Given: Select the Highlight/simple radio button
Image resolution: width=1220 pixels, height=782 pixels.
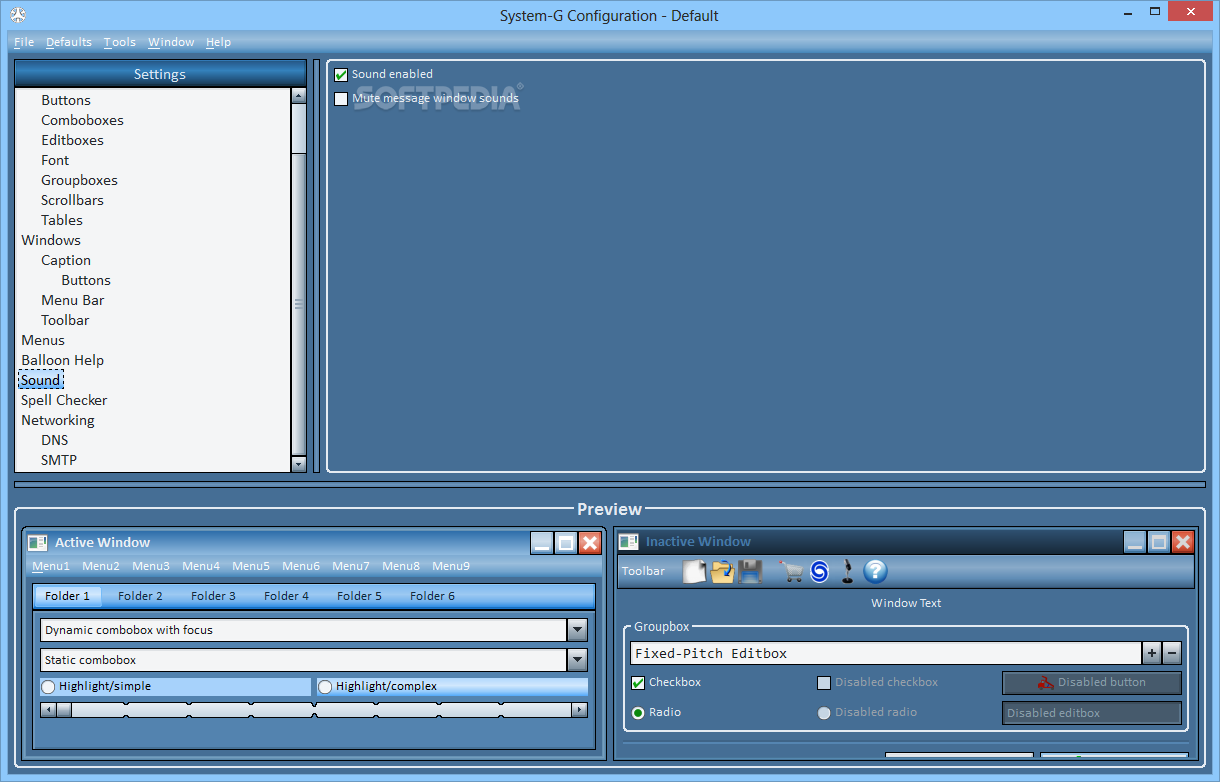Looking at the screenshot, I should (x=48, y=687).
